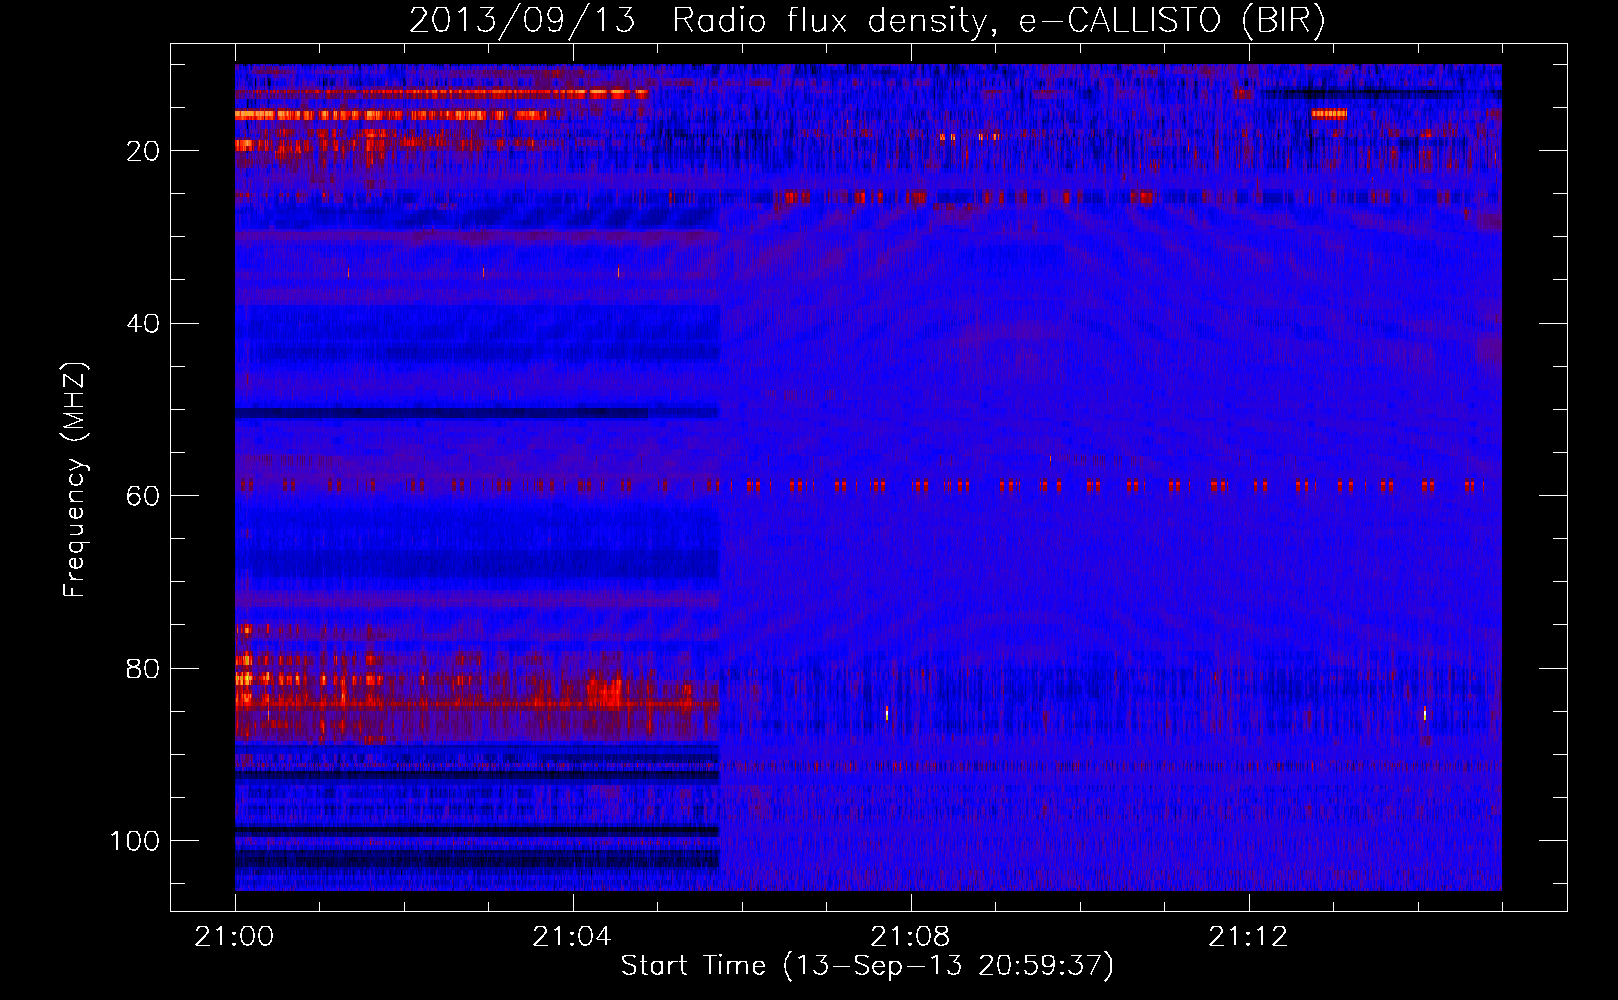The height and width of the screenshot is (1000, 1618).
Task: Click the '21:12' time tick label
Action: pos(1248,937)
